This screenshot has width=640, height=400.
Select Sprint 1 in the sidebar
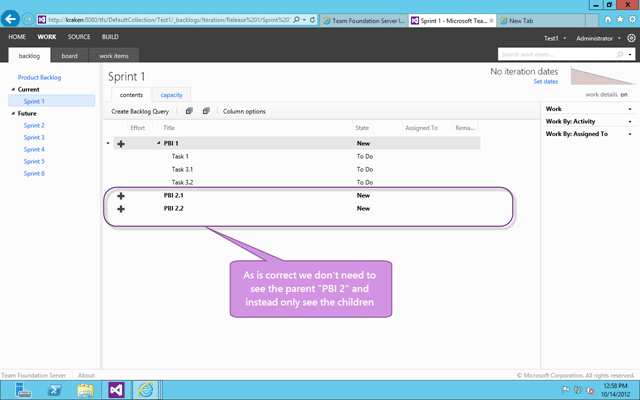[51, 101]
